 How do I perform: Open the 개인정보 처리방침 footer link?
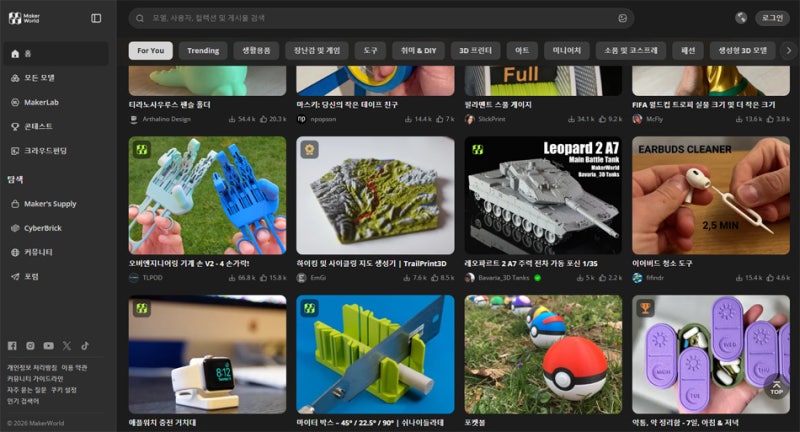click(x=32, y=368)
